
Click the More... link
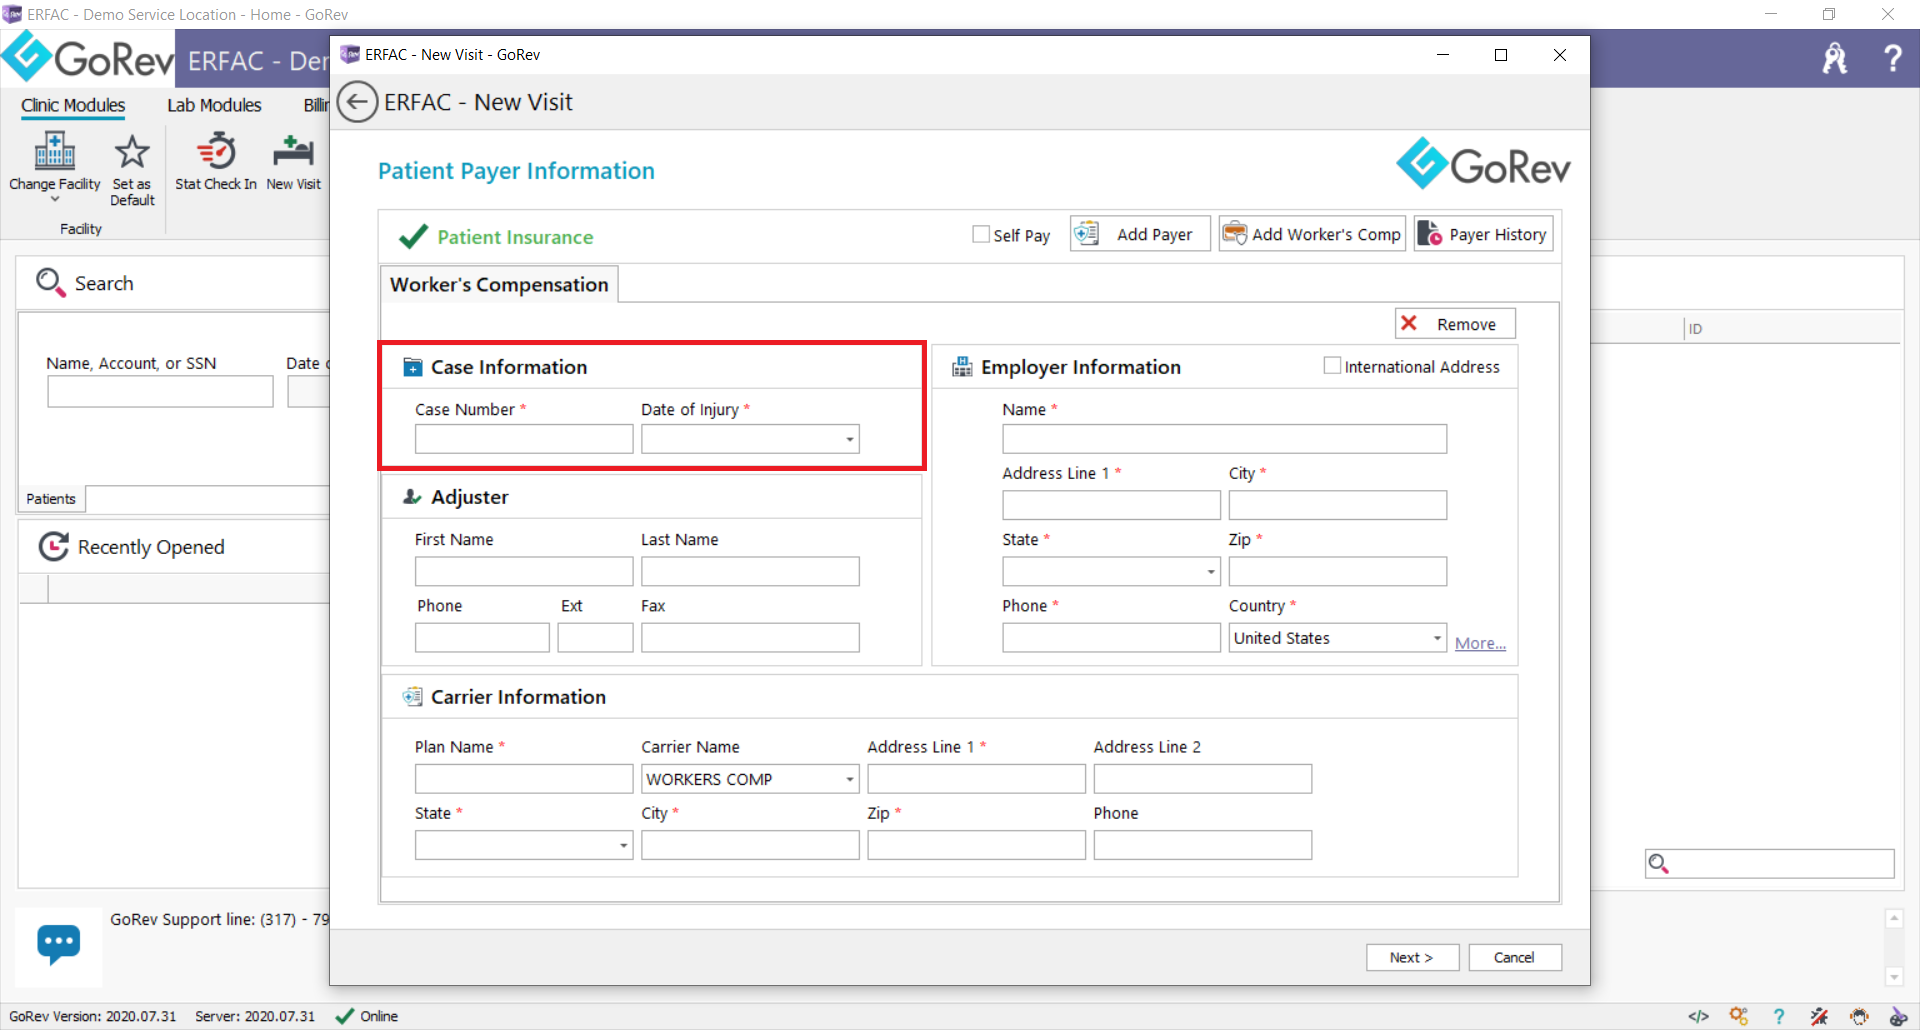point(1480,643)
